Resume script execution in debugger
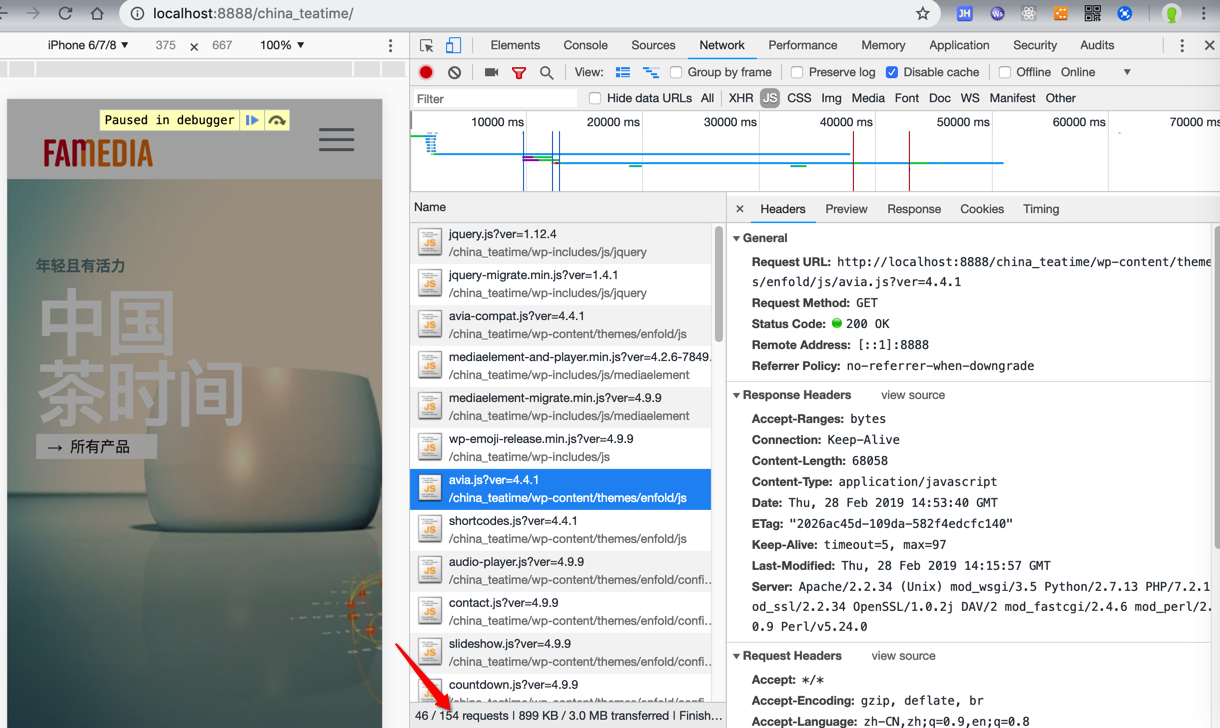The width and height of the screenshot is (1220, 728). [252, 120]
